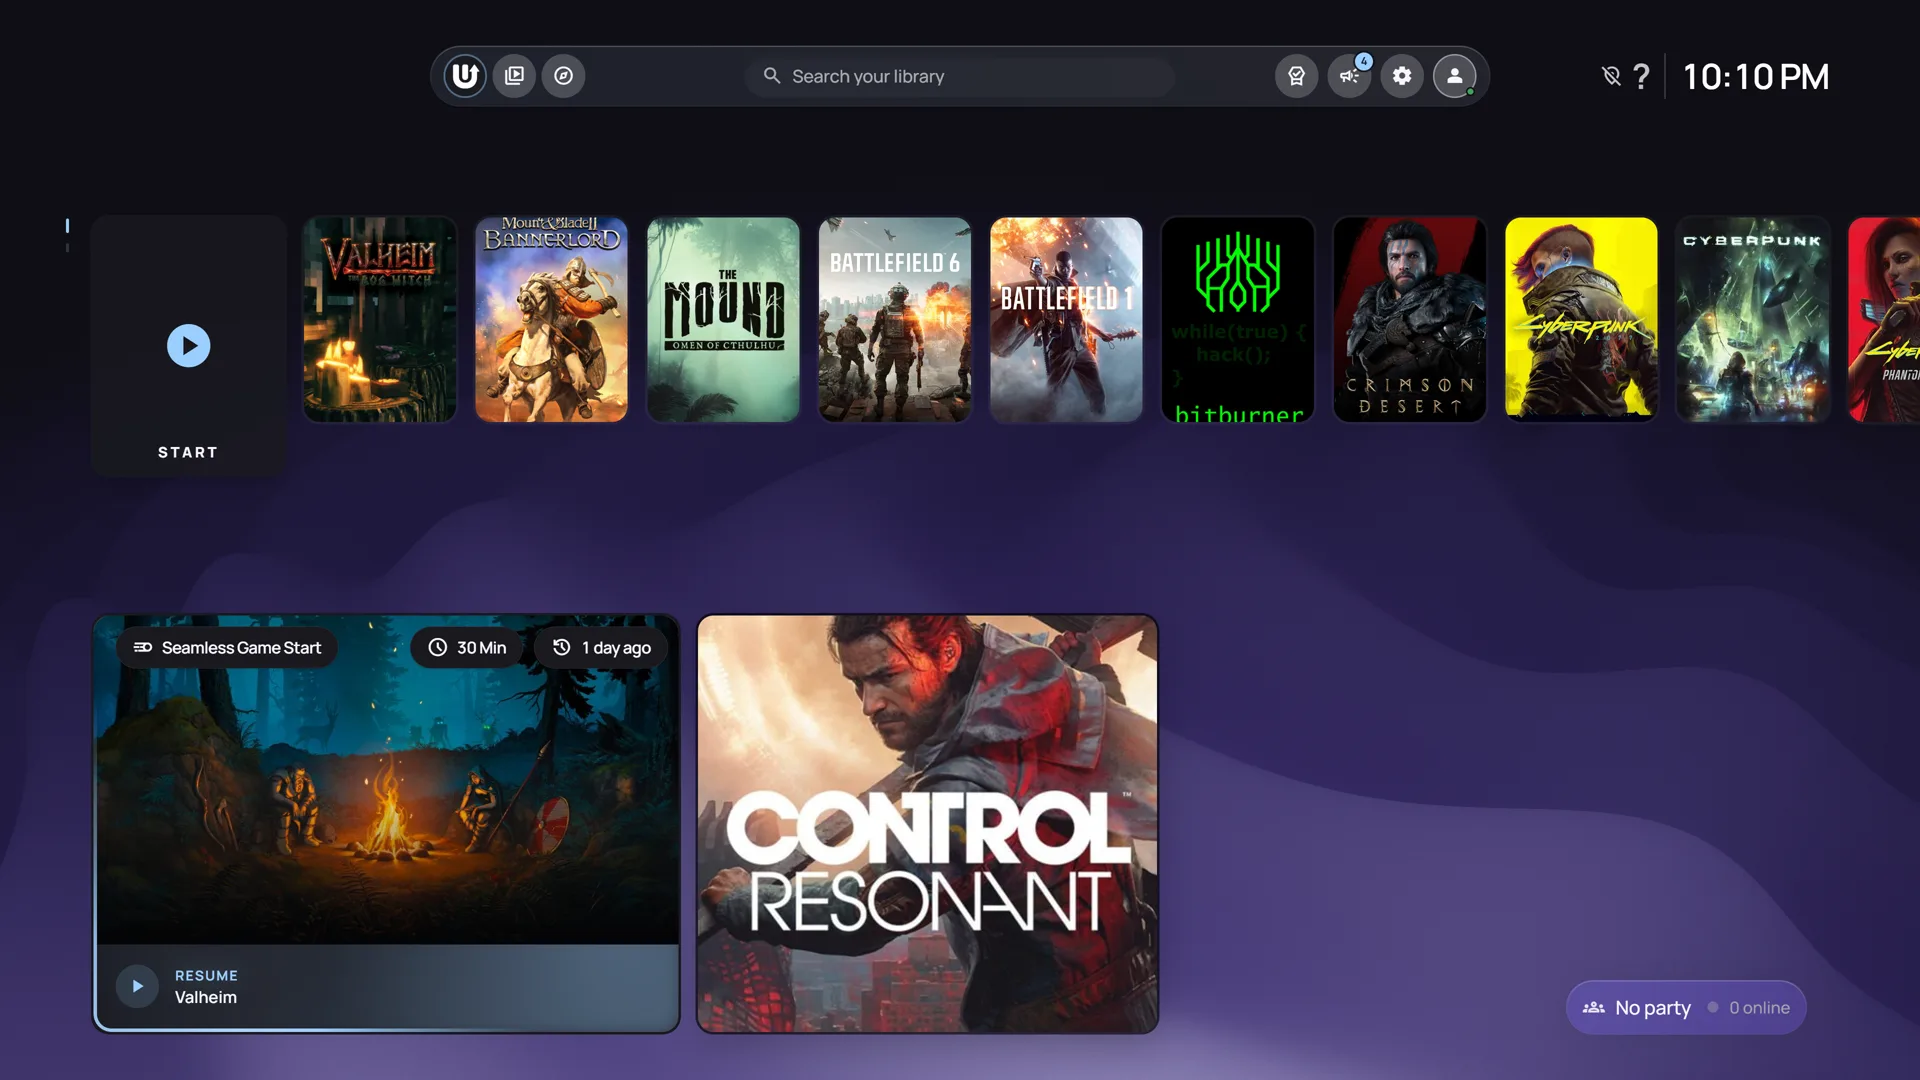Click the magnifier search icon

[x=772, y=76]
